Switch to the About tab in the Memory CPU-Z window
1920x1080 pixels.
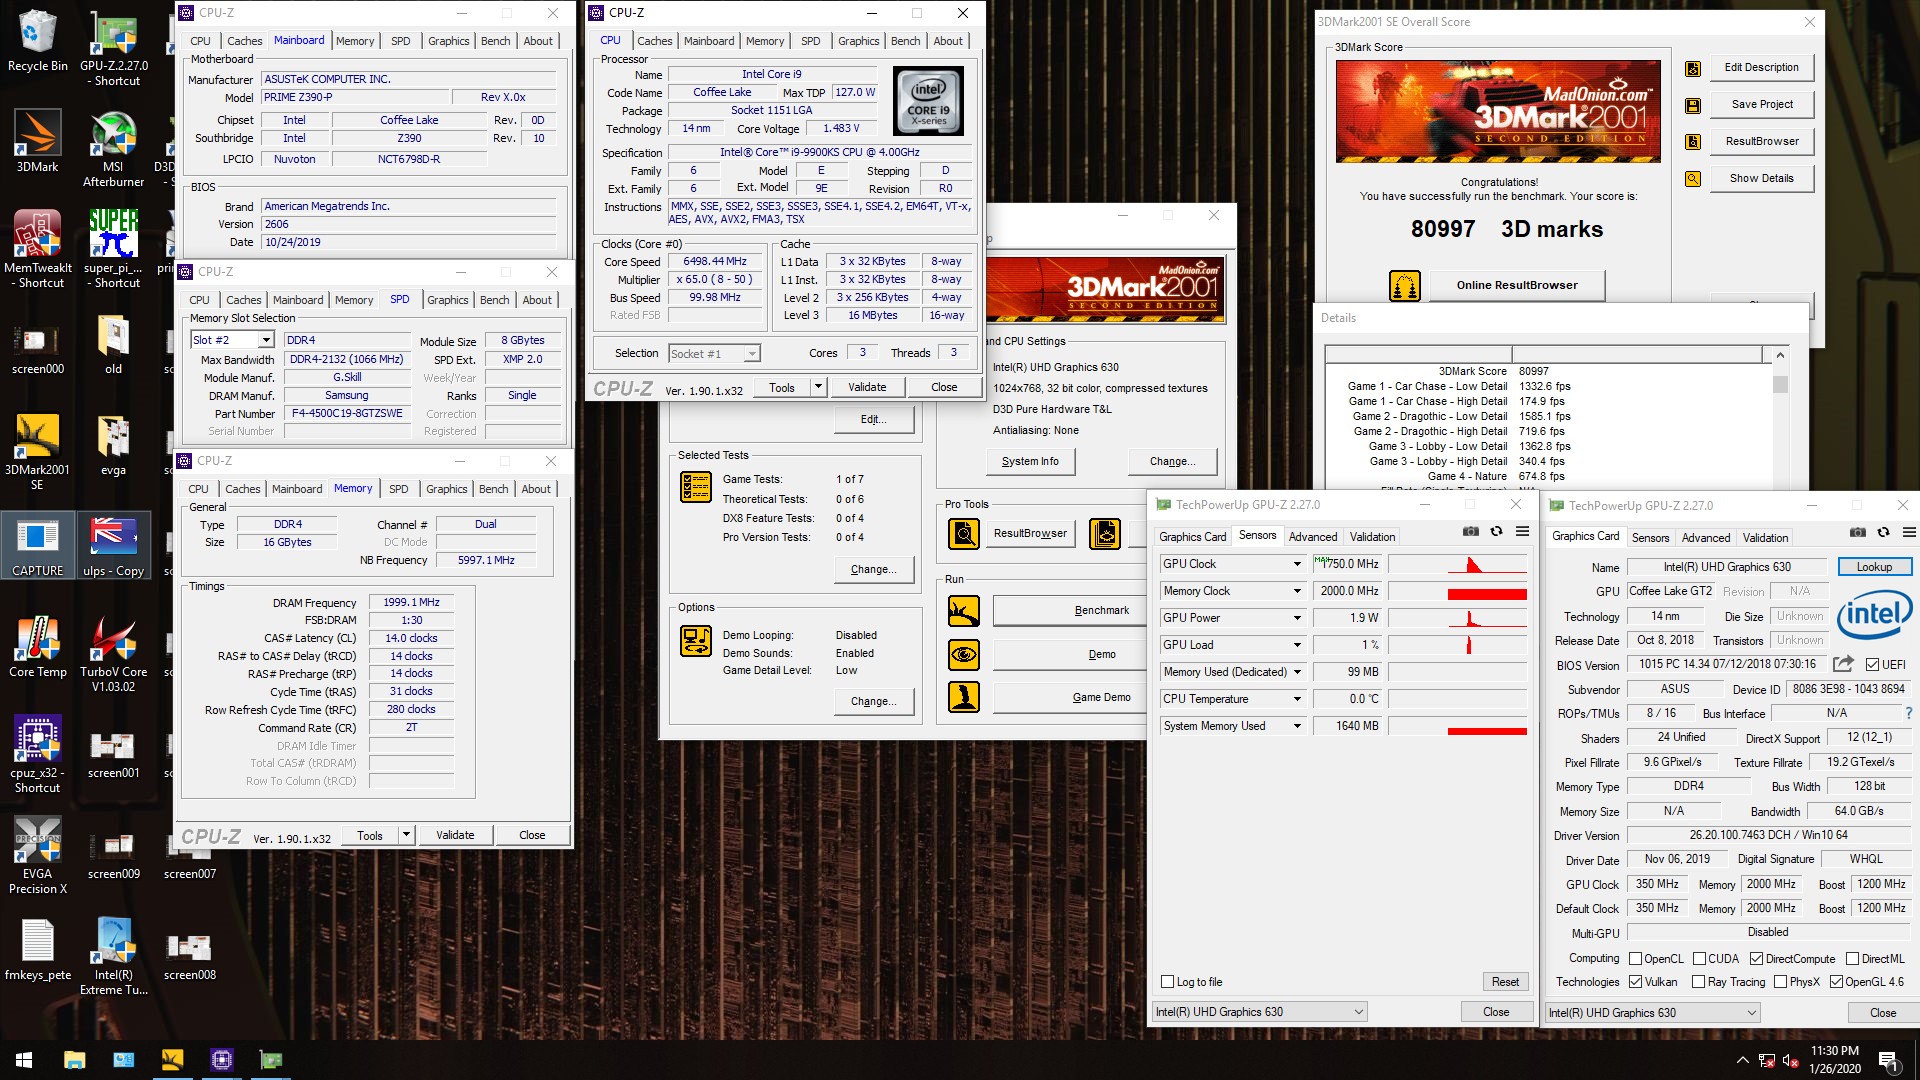point(536,489)
